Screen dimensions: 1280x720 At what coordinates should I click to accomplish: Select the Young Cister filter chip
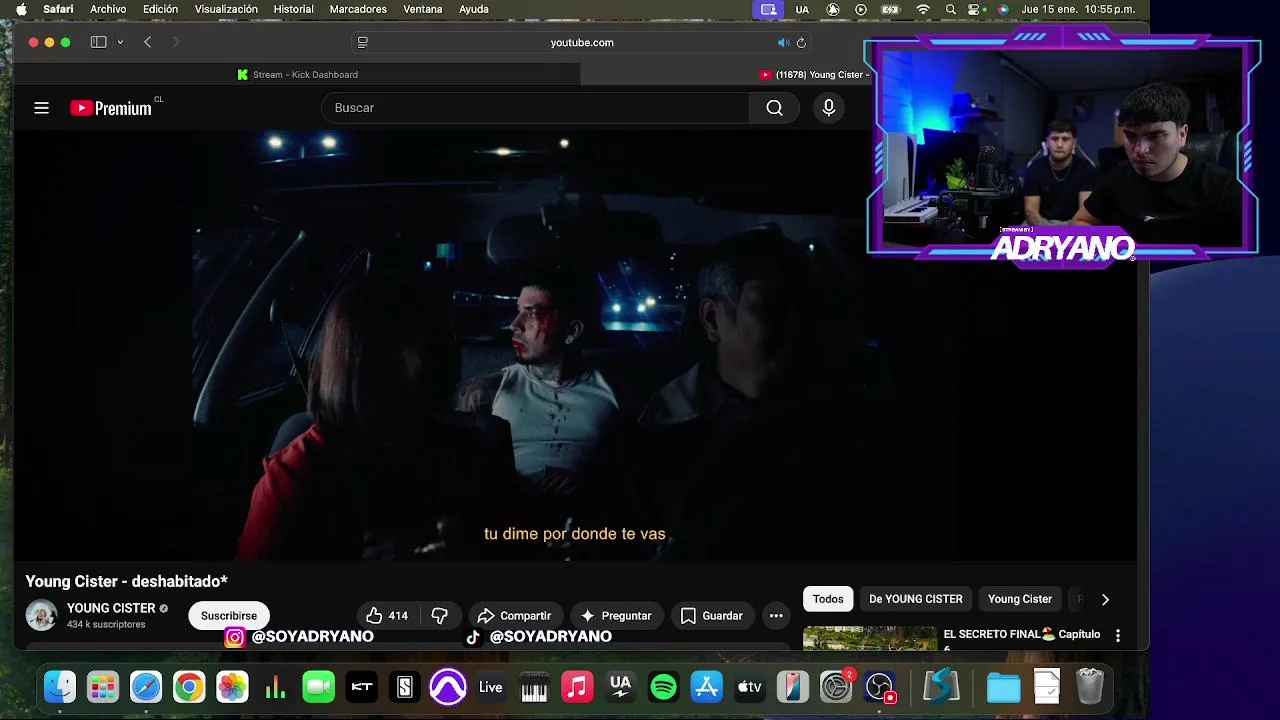(x=1020, y=599)
